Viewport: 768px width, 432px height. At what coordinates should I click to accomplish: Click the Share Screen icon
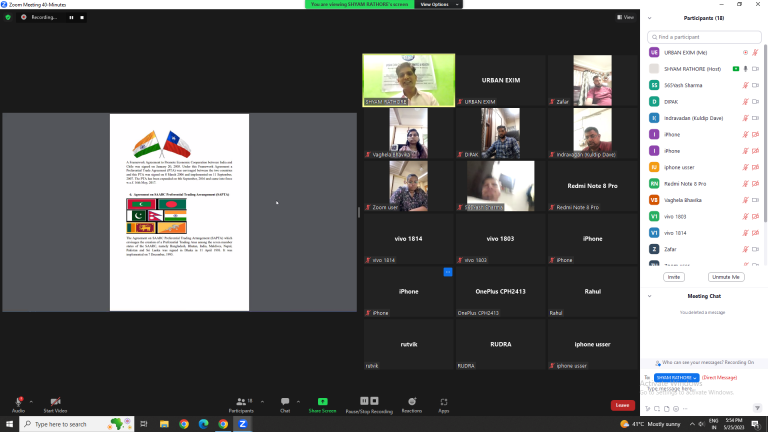322,402
